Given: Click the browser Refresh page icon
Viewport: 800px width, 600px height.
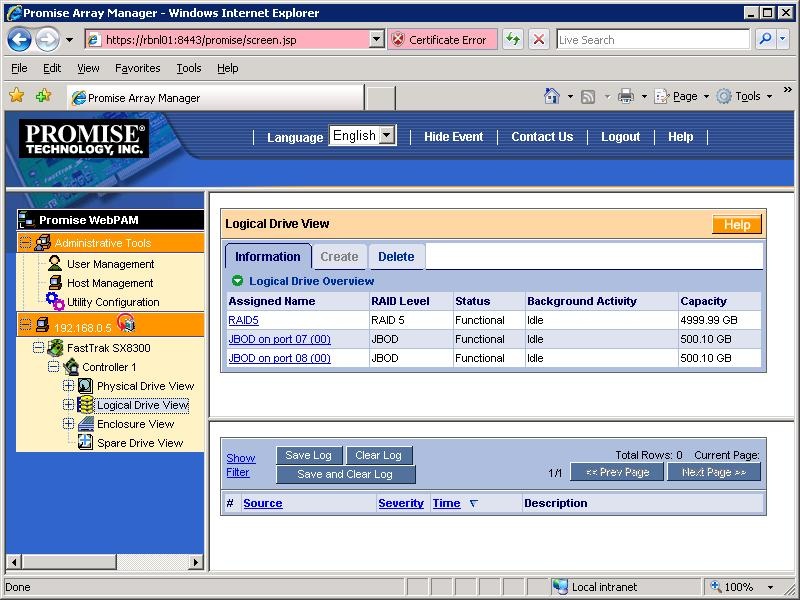Looking at the screenshot, I should pos(513,40).
